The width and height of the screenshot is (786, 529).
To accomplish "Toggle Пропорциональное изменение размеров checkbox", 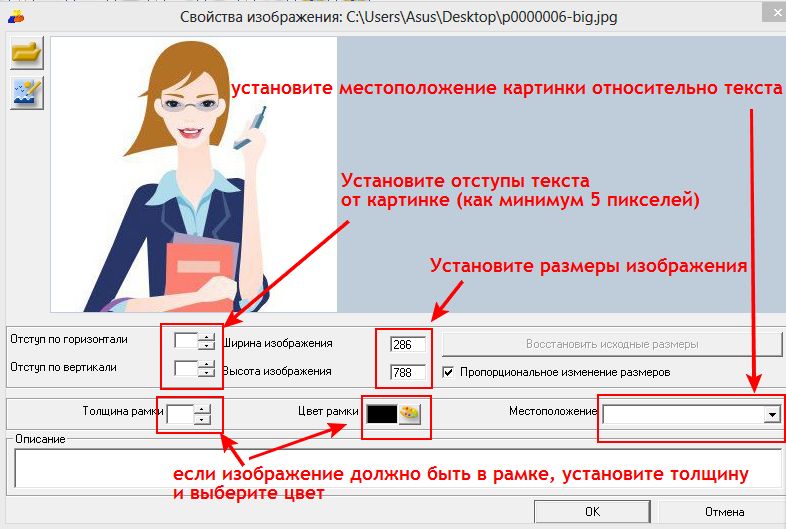I will click(x=449, y=372).
